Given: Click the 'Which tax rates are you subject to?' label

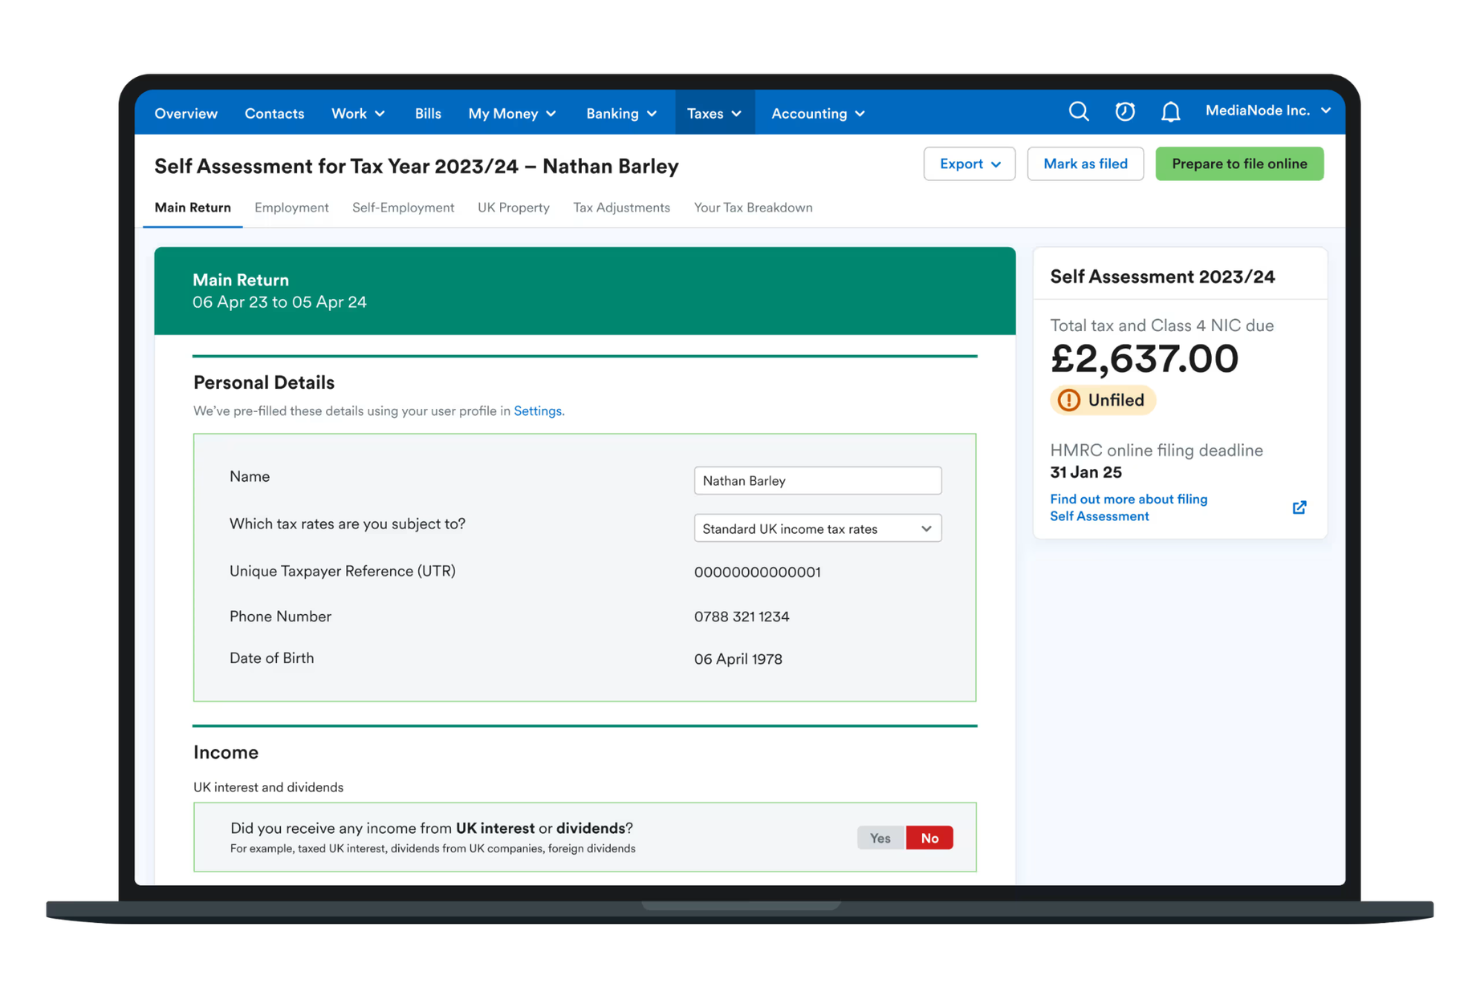Looking at the screenshot, I should 347,524.
